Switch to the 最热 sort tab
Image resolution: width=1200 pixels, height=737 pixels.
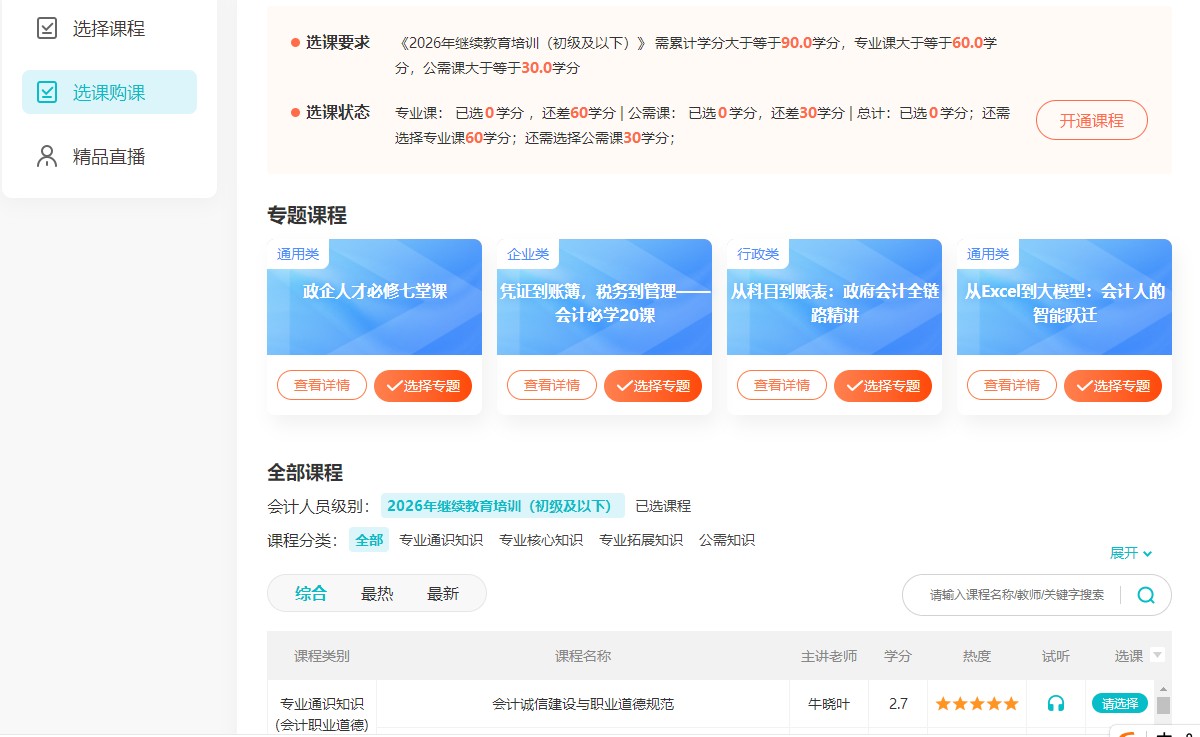click(377, 592)
